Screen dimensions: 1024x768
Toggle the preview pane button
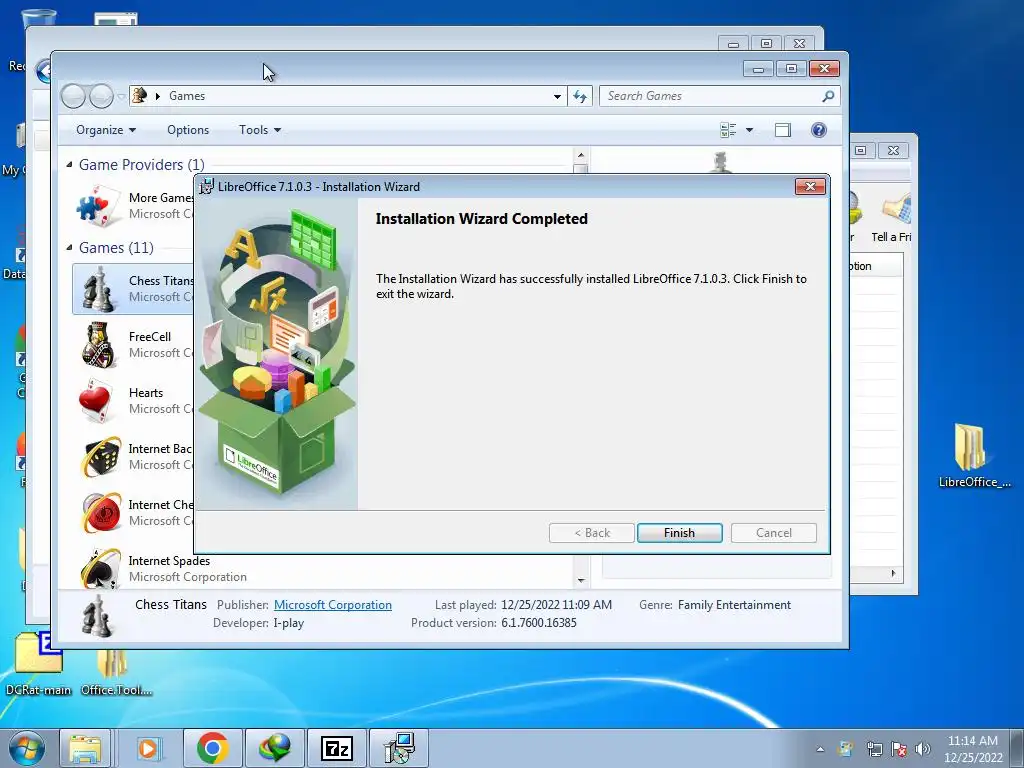(782, 130)
